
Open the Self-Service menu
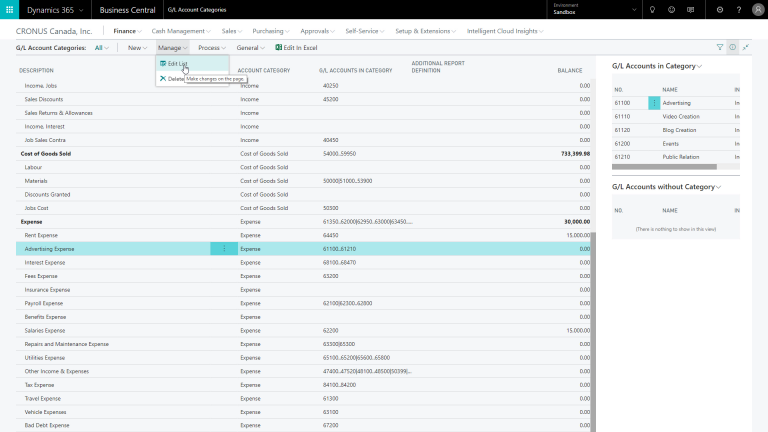pyautogui.click(x=364, y=31)
